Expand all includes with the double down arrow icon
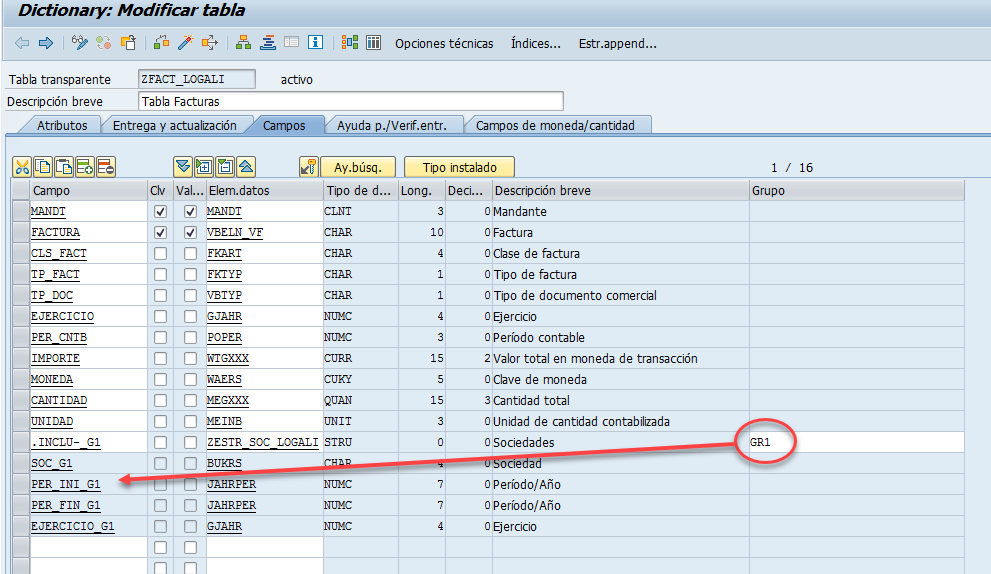 click(x=183, y=167)
